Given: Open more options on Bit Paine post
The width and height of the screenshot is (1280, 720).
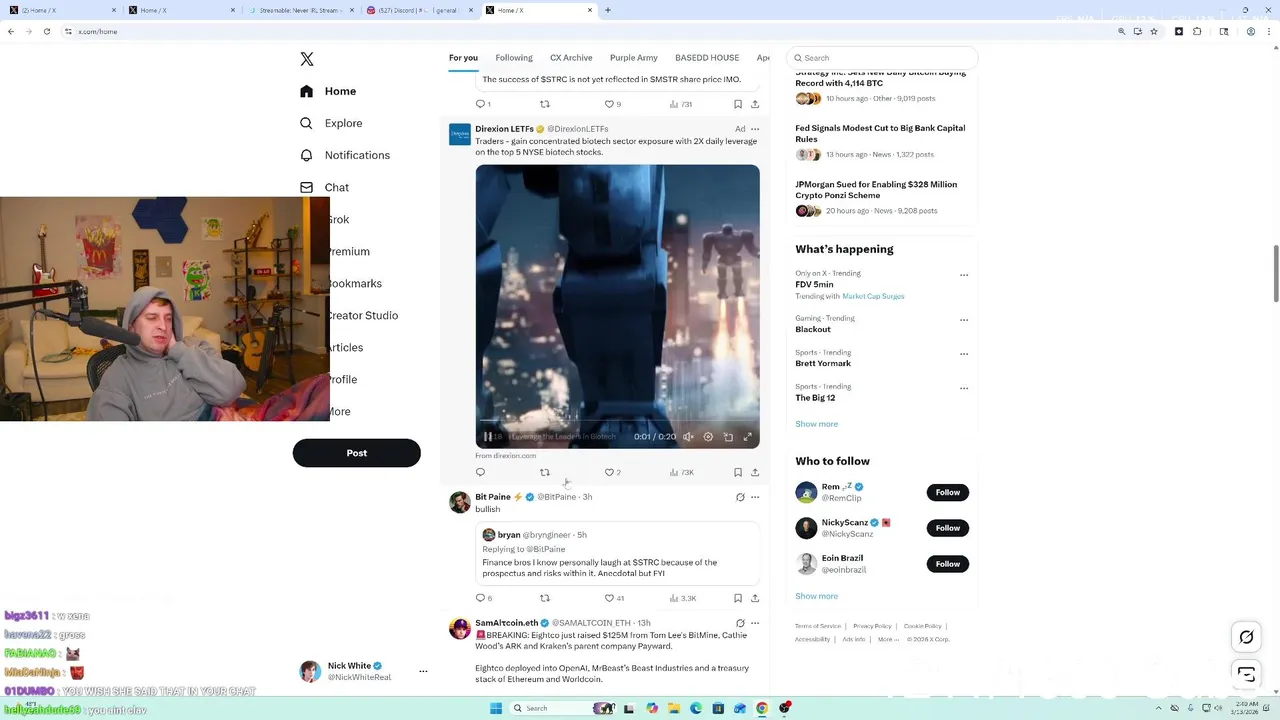Looking at the screenshot, I should (x=755, y=497).
